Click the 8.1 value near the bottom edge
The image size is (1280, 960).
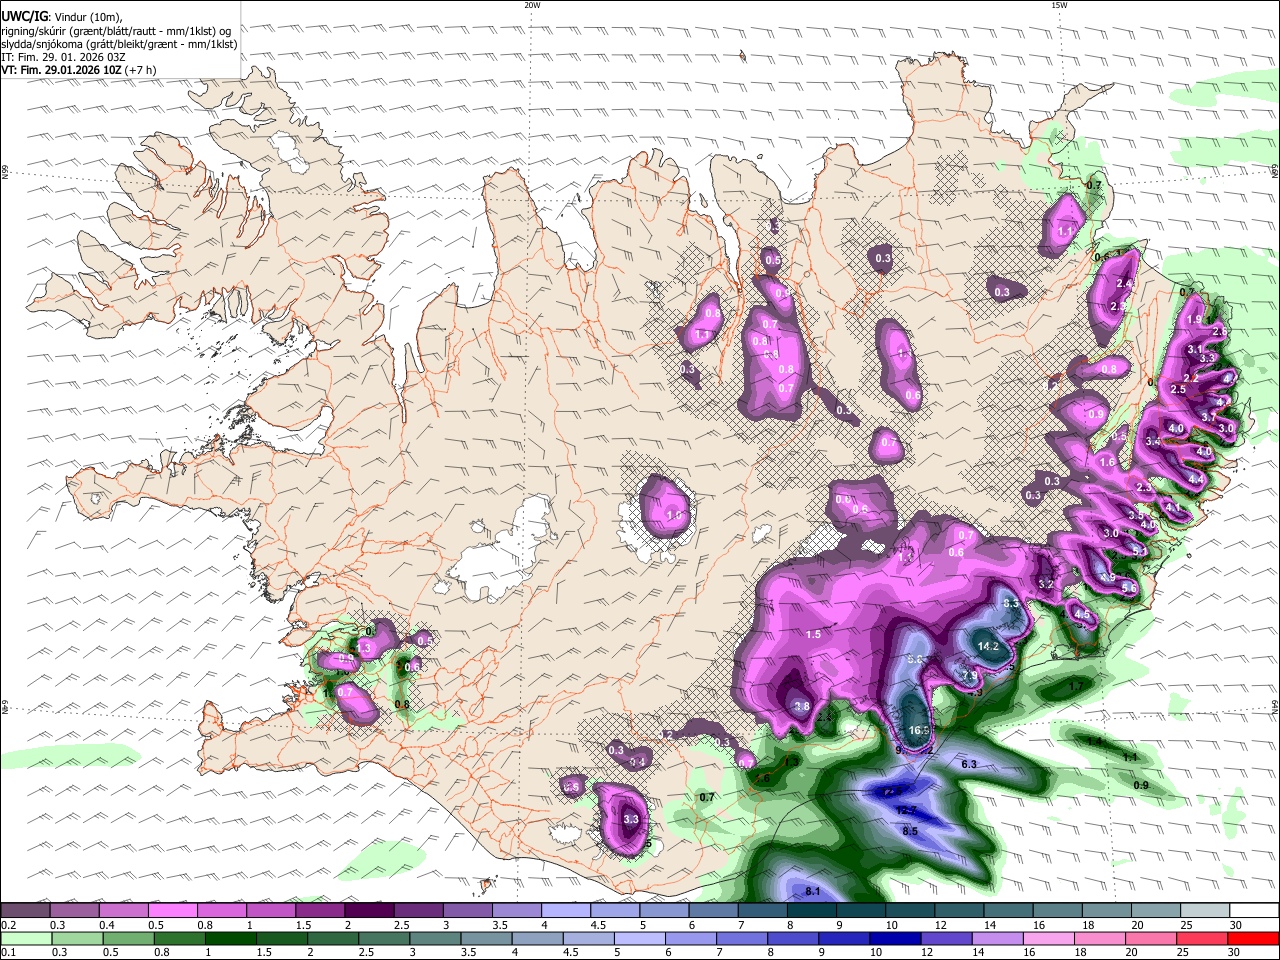tap(813, 892)
